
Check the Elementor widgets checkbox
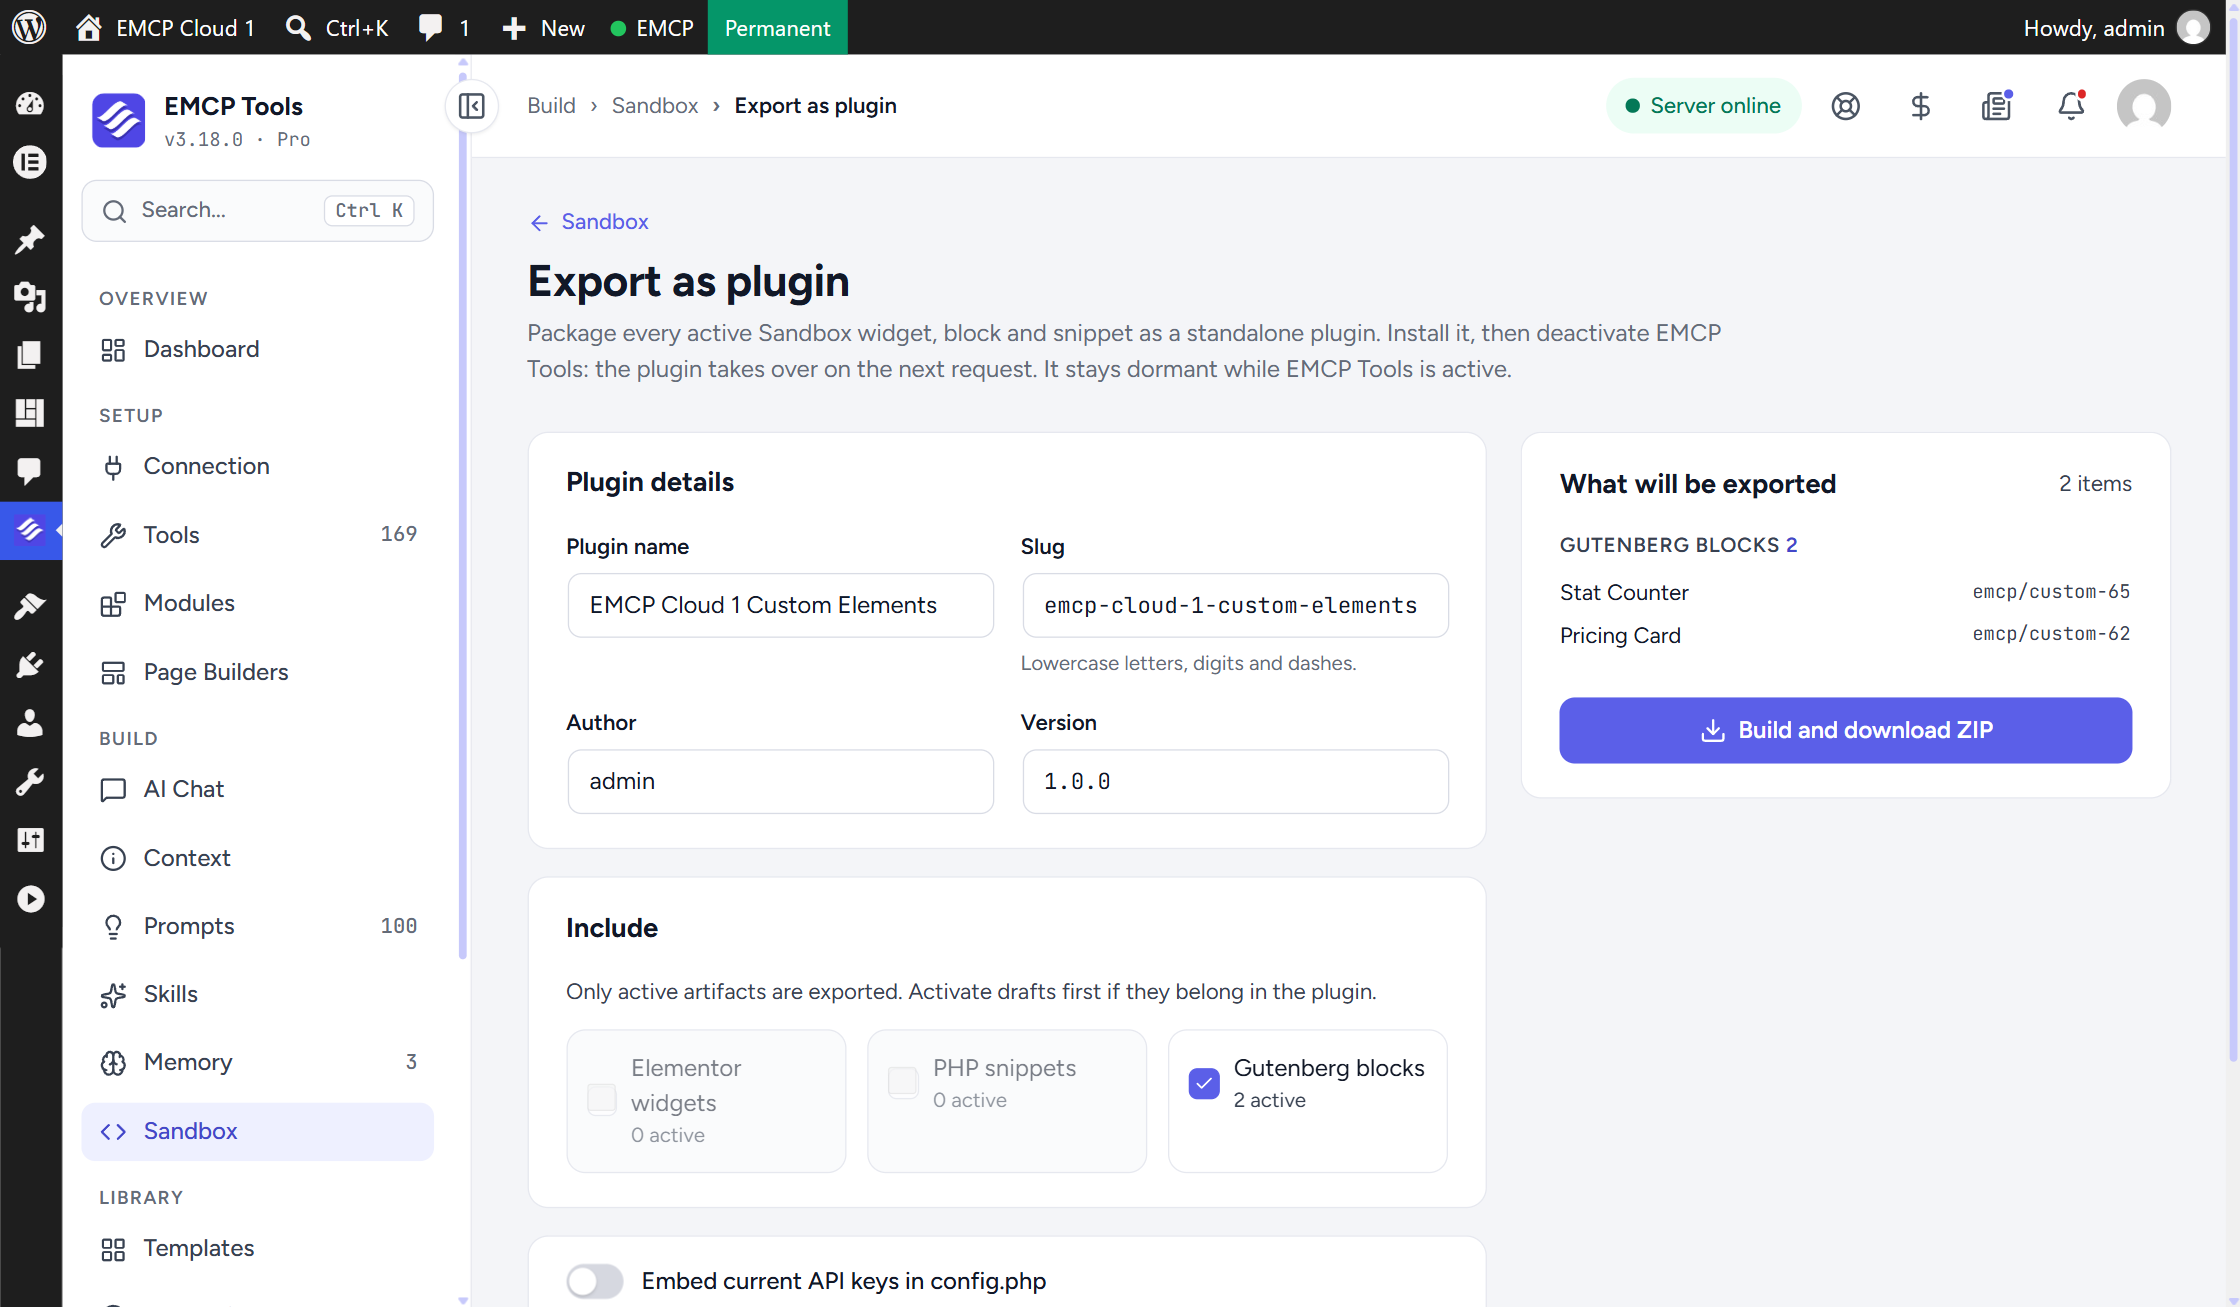coord(601,1099)
